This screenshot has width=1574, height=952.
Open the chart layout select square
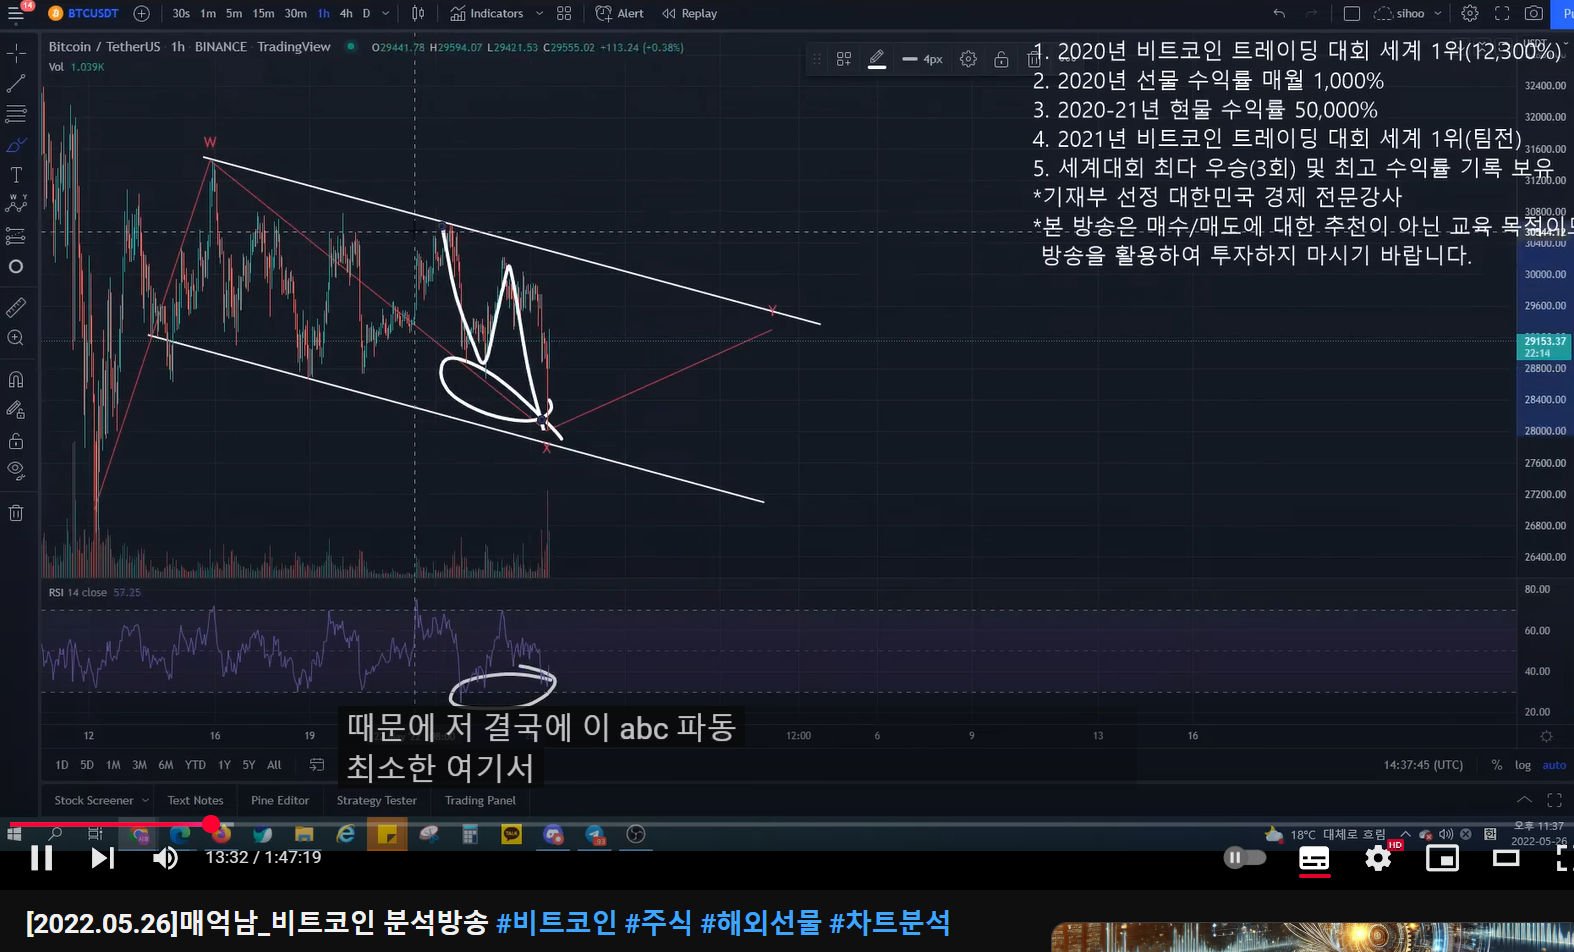point(1352,13)
